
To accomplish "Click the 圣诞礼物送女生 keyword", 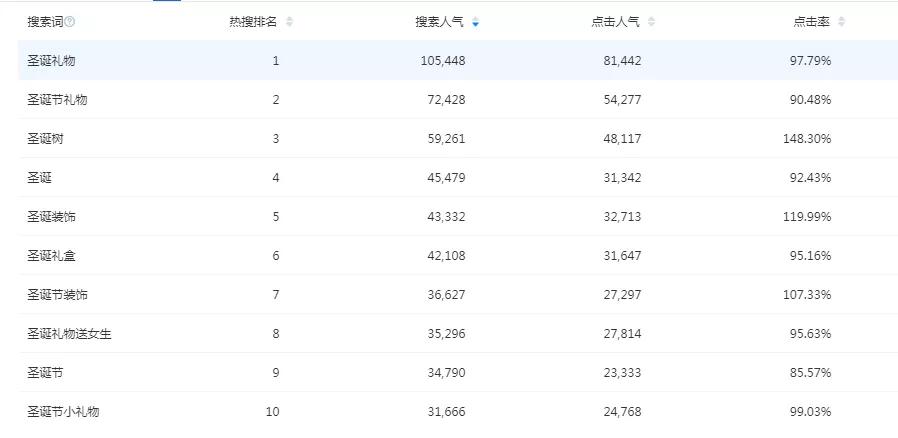I will 69,334.
